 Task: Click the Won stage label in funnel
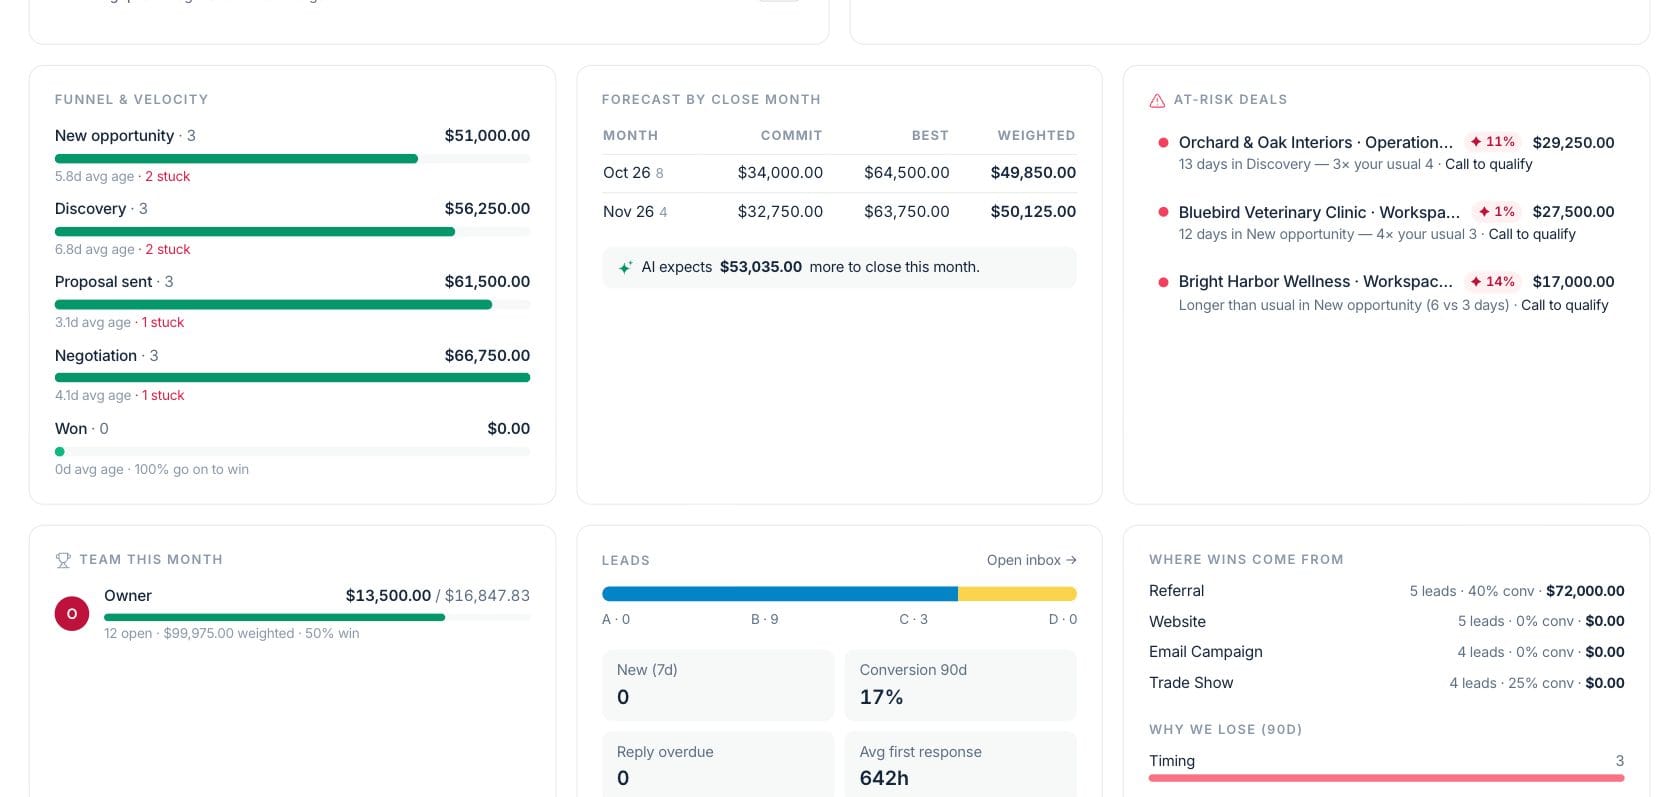[x=71, y=429]
